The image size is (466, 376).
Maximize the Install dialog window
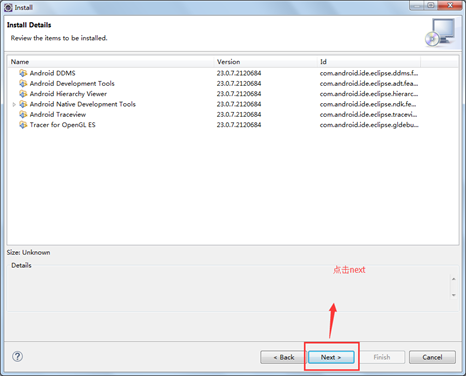tap(431, 5)
